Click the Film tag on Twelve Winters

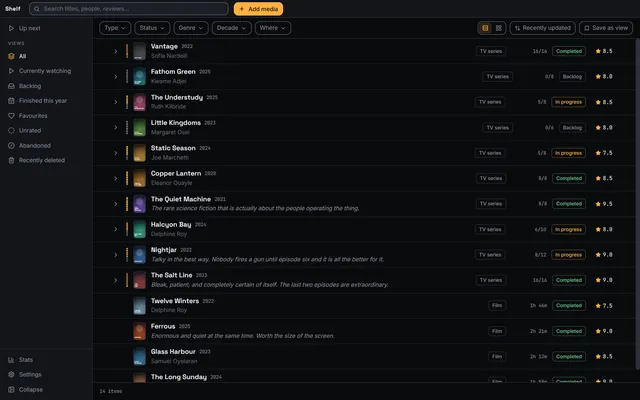[497, 305]
